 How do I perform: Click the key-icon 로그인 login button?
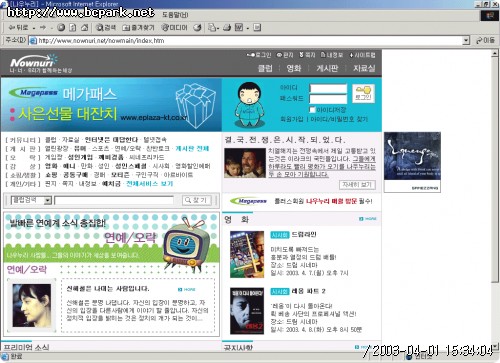tap(363, 93)
